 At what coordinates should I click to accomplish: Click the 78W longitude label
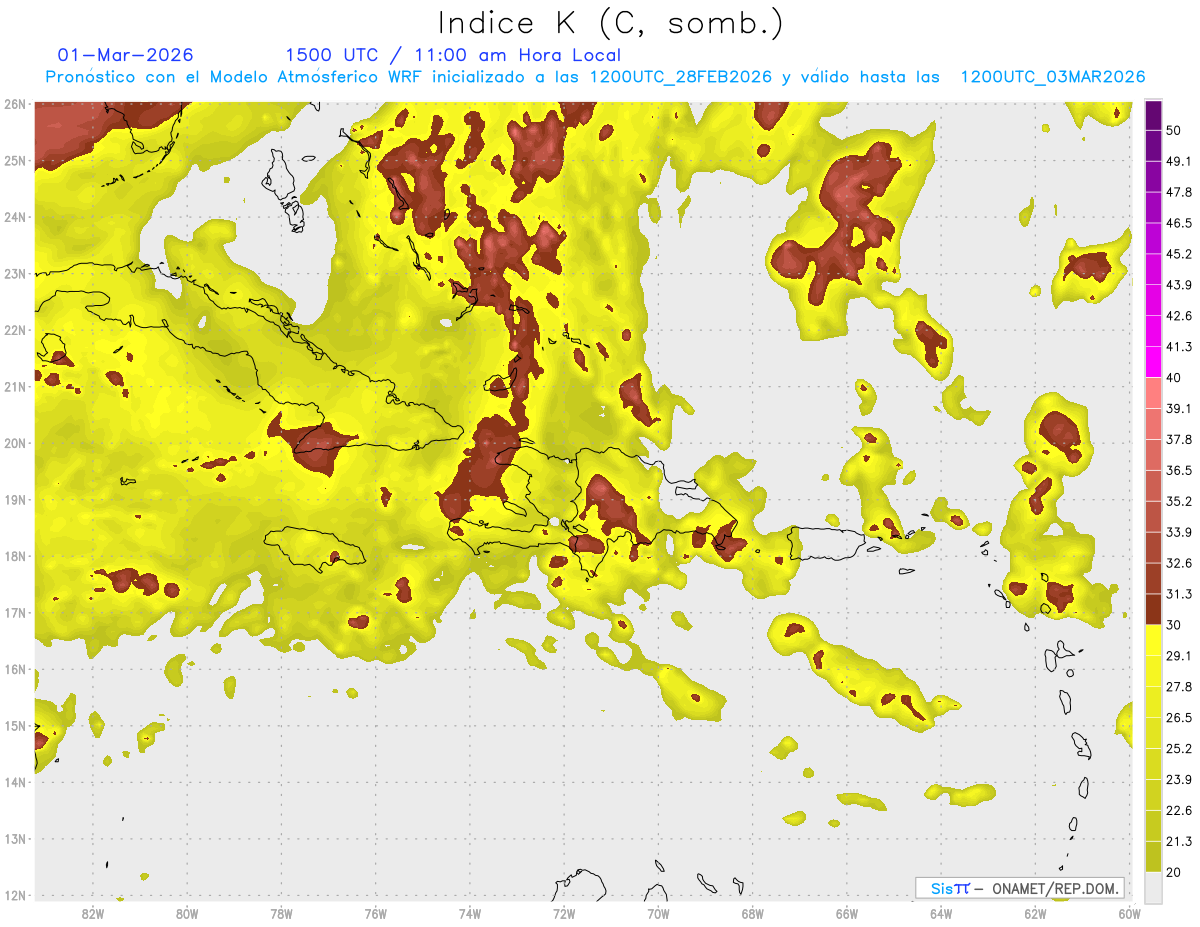point(281,913)
